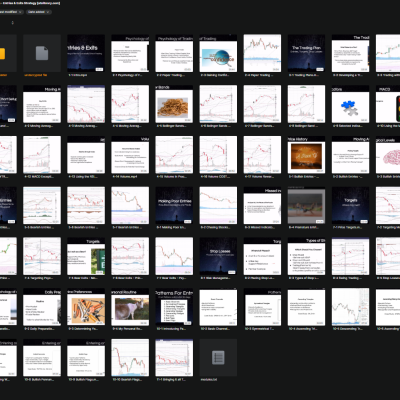400x400 pixels.
Task: Click the orange unencrypted file label
Action: click(x=36, y=75)
